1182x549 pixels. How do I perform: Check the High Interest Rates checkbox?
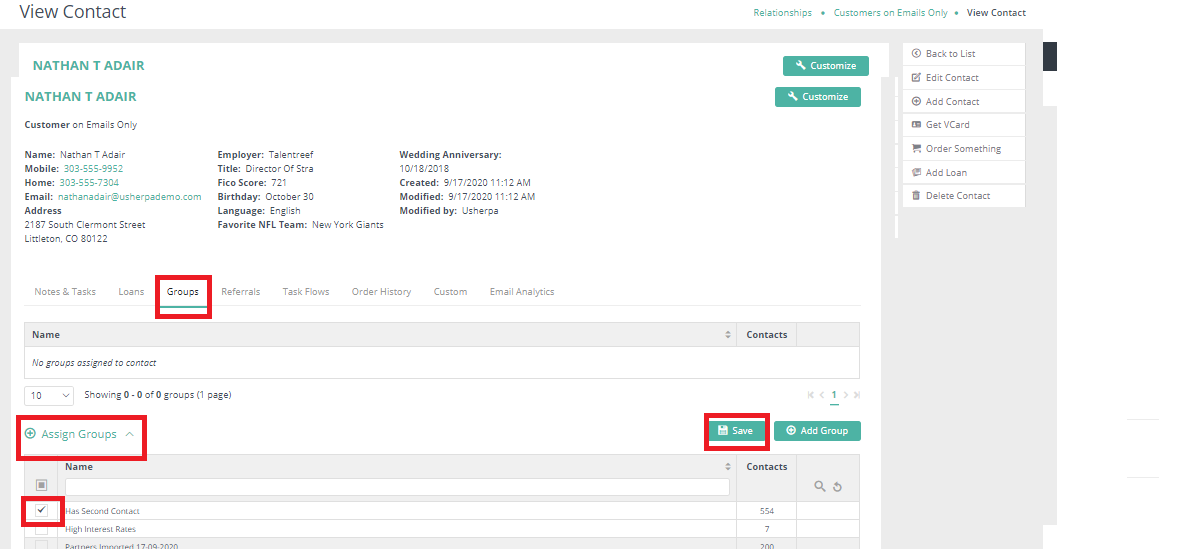(41, 529)
